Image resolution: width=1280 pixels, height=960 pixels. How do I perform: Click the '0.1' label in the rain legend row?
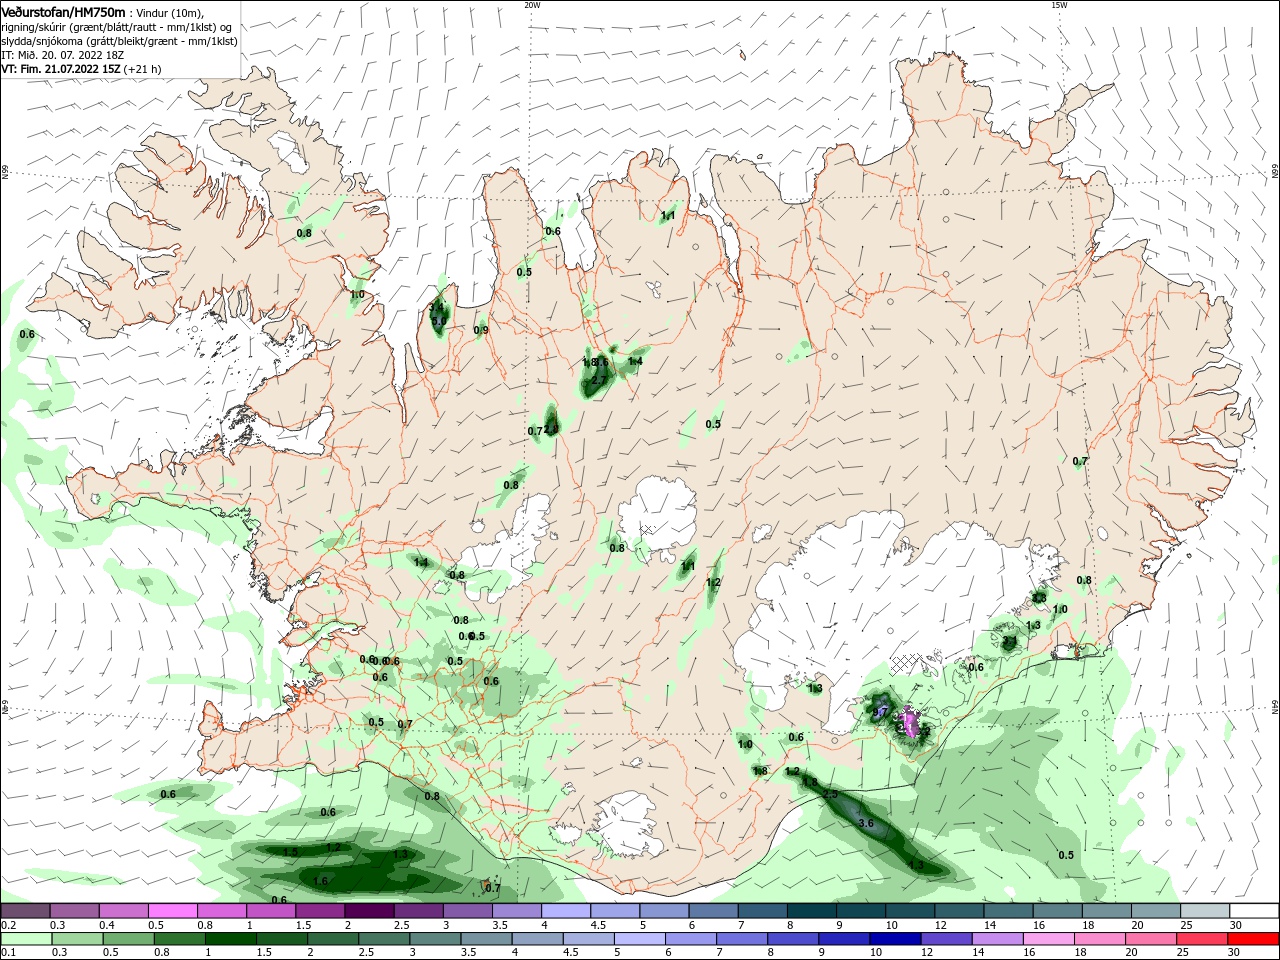pos(8,953)
